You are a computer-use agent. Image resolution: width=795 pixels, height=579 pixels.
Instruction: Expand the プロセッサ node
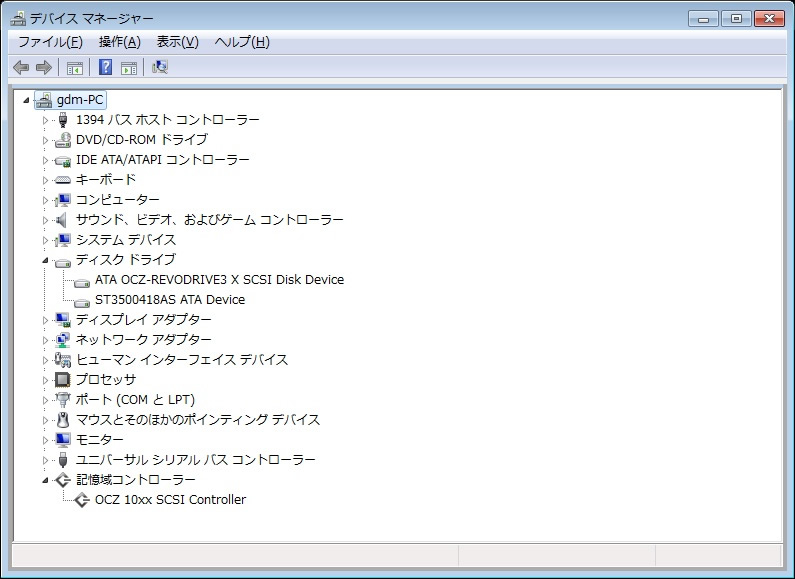[45, 380]
